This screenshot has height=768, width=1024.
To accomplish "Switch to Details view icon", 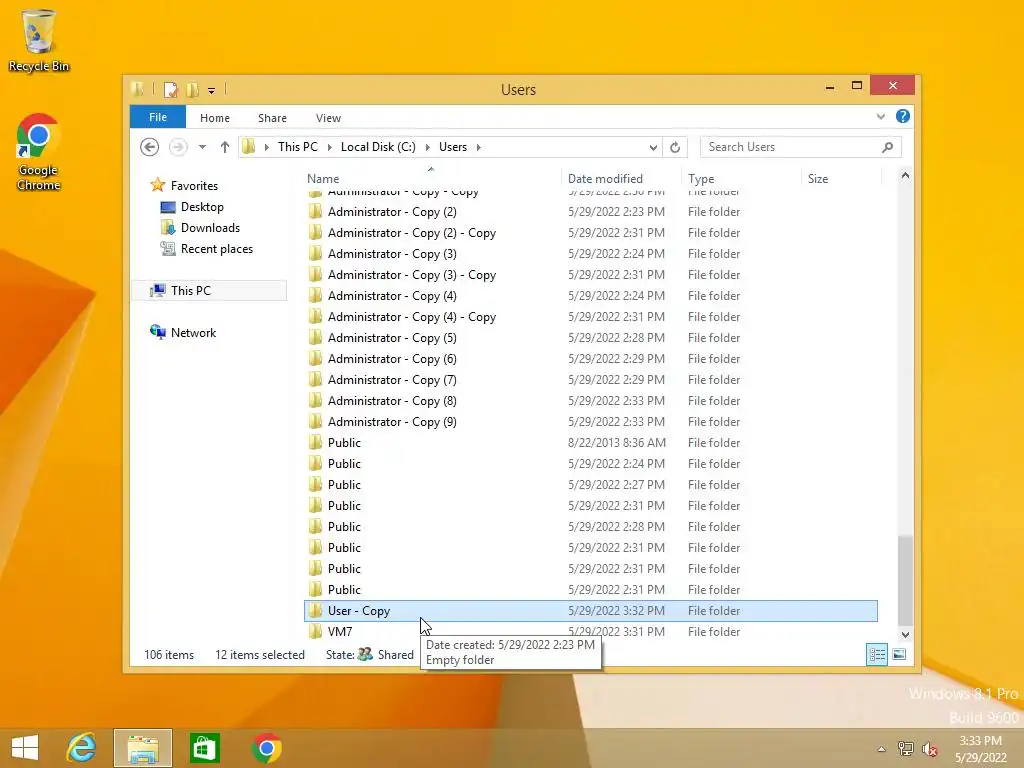I will pos(876,654).
